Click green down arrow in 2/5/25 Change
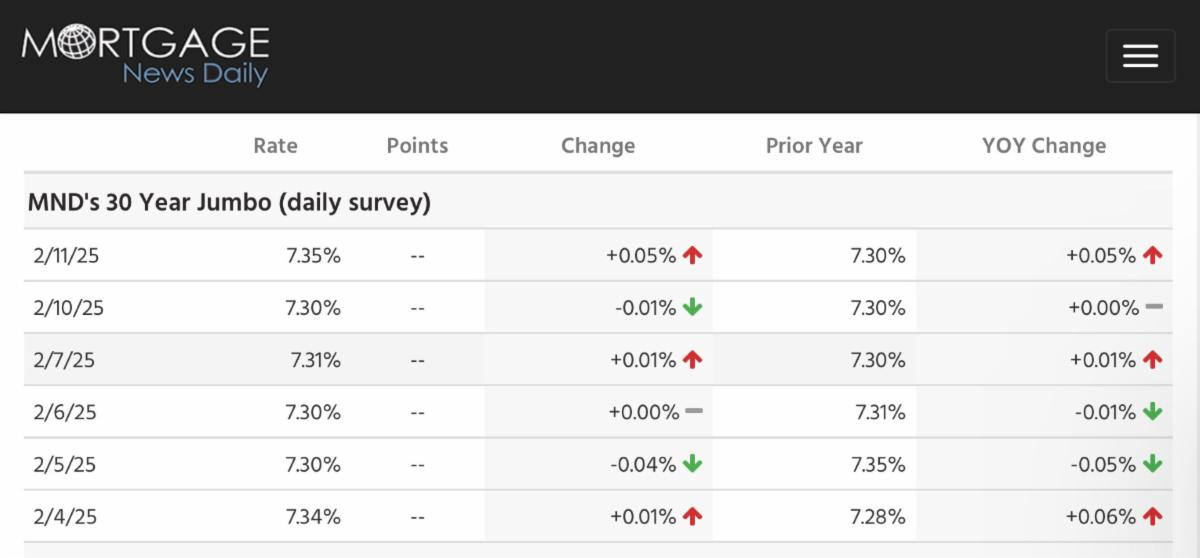 click(693, 464)
